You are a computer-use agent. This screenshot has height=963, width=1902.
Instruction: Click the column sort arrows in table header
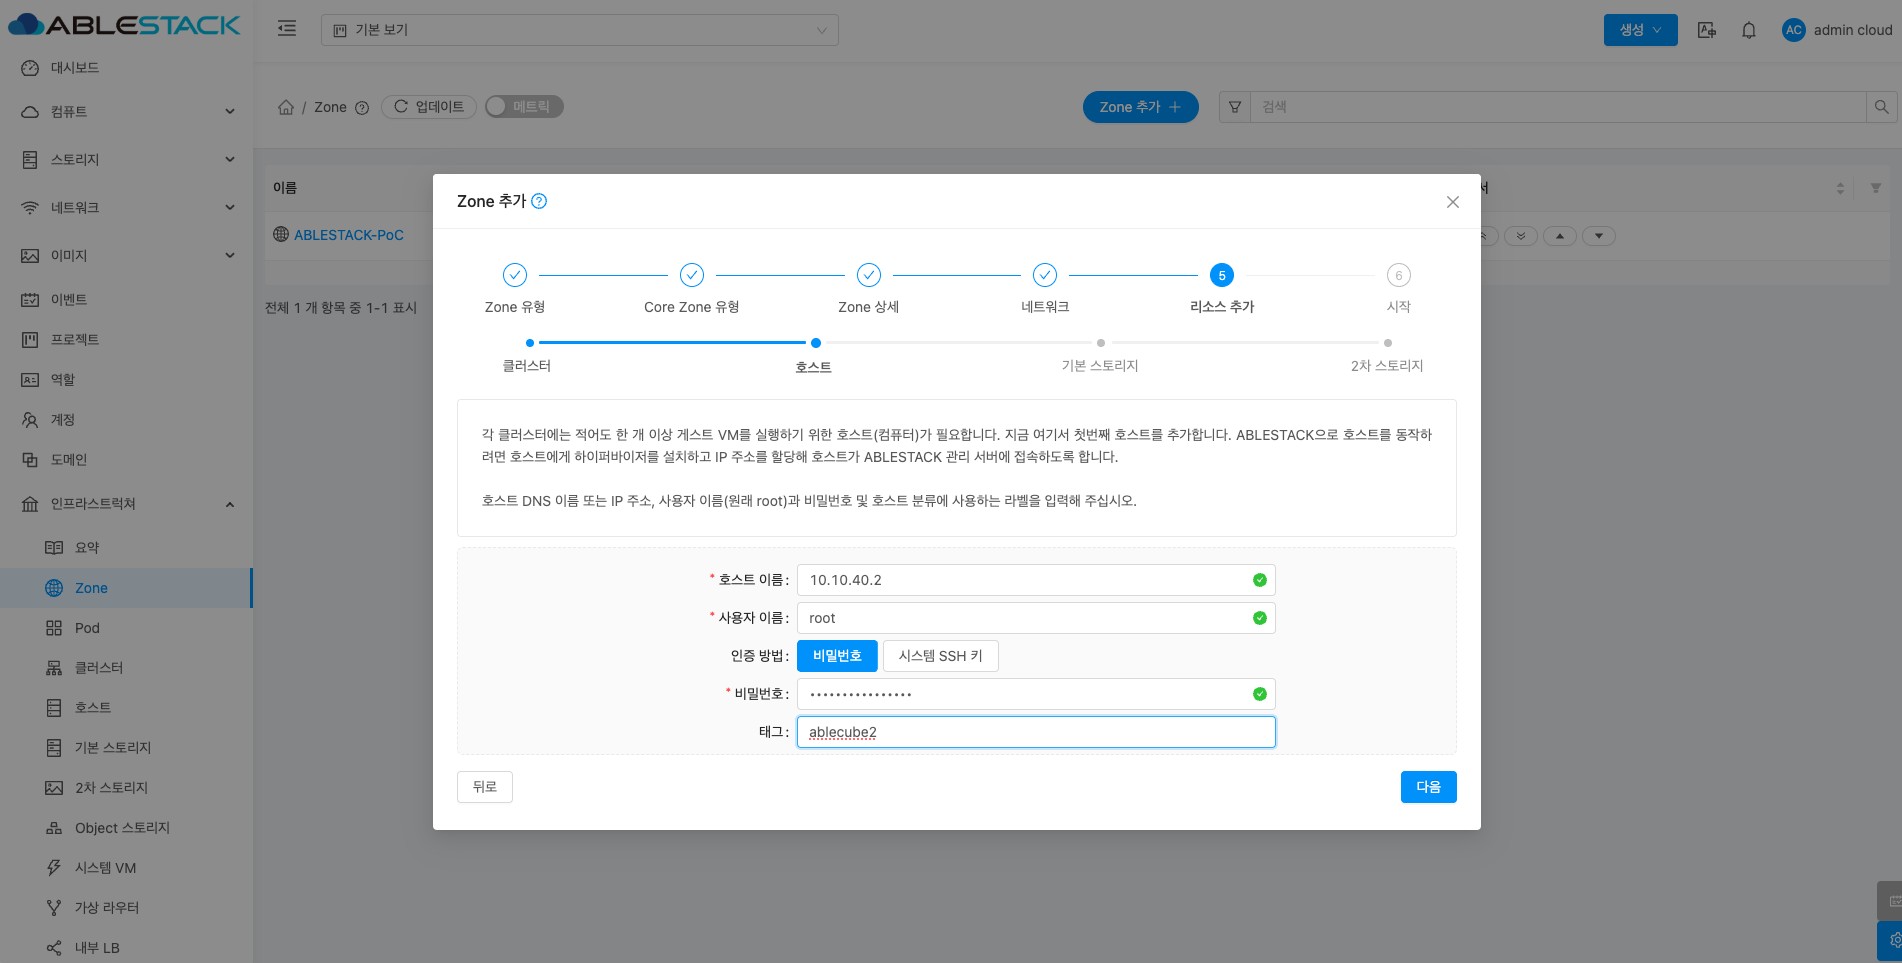pyautogui.click(x=1840, y=188)
